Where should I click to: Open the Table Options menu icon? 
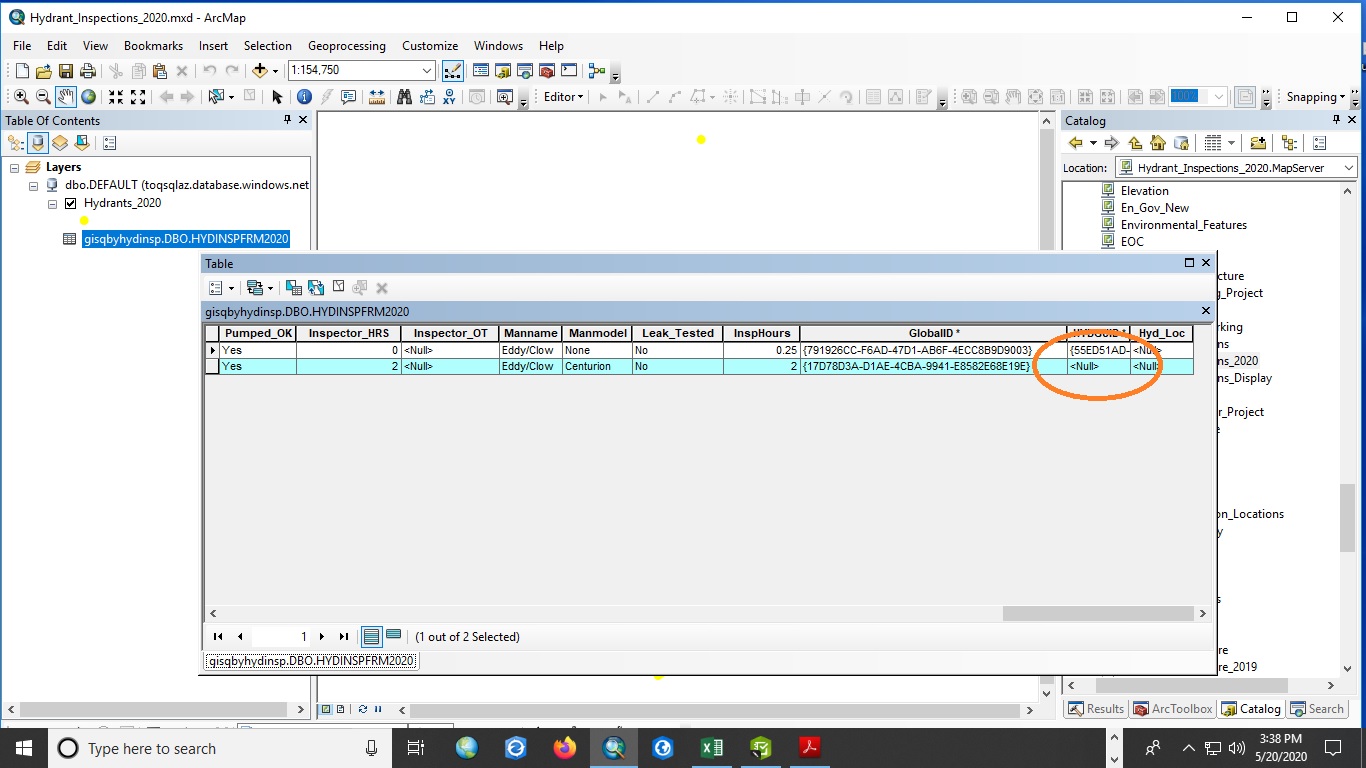(x=219, y=288)
